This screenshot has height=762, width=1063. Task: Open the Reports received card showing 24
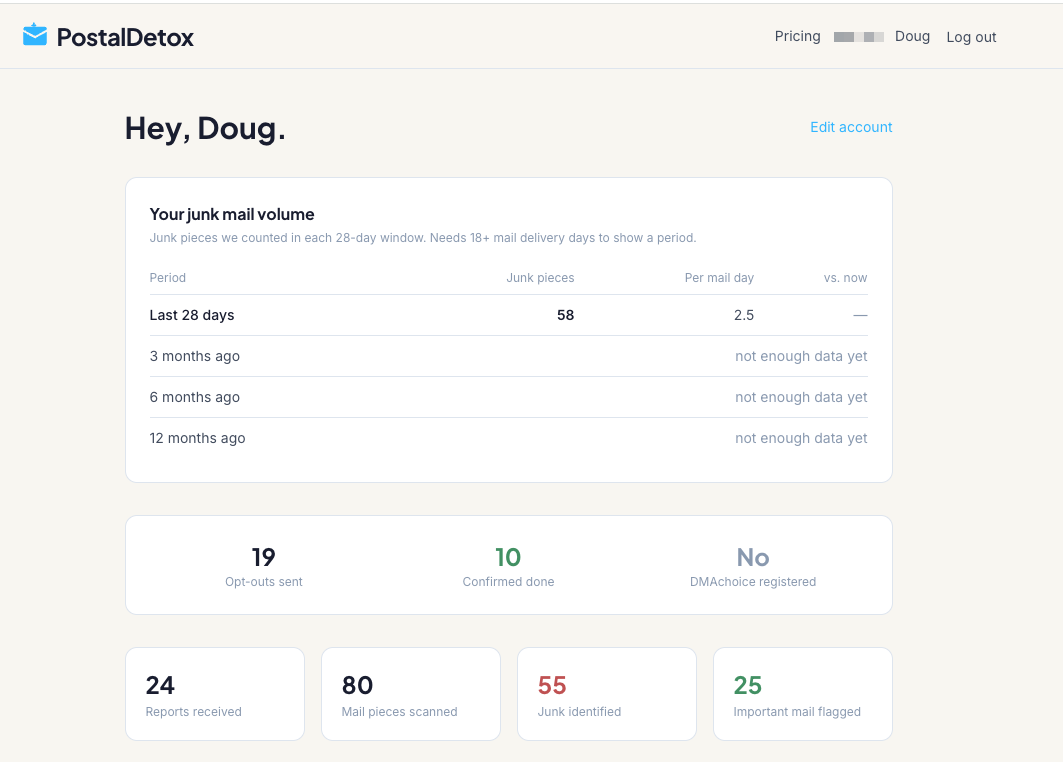(214, 694)
